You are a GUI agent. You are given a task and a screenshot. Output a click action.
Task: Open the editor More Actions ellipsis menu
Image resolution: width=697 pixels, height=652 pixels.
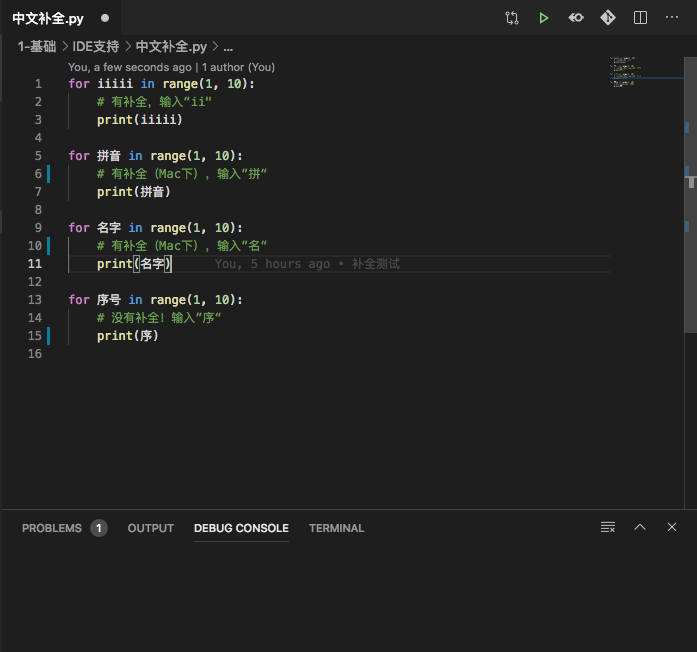(672, 17)
